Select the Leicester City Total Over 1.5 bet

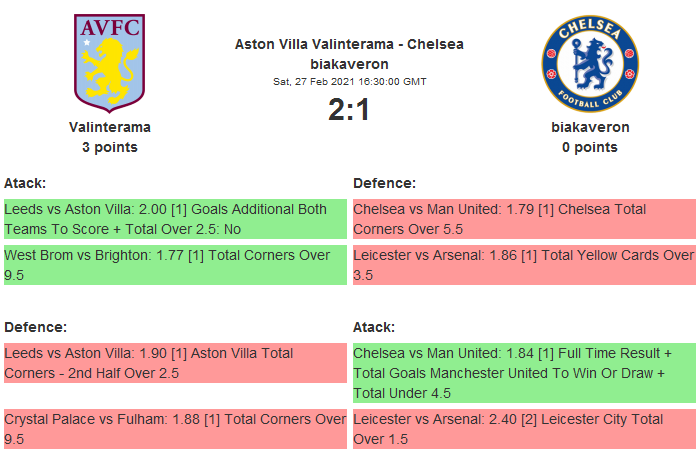(x=523, y=429)
